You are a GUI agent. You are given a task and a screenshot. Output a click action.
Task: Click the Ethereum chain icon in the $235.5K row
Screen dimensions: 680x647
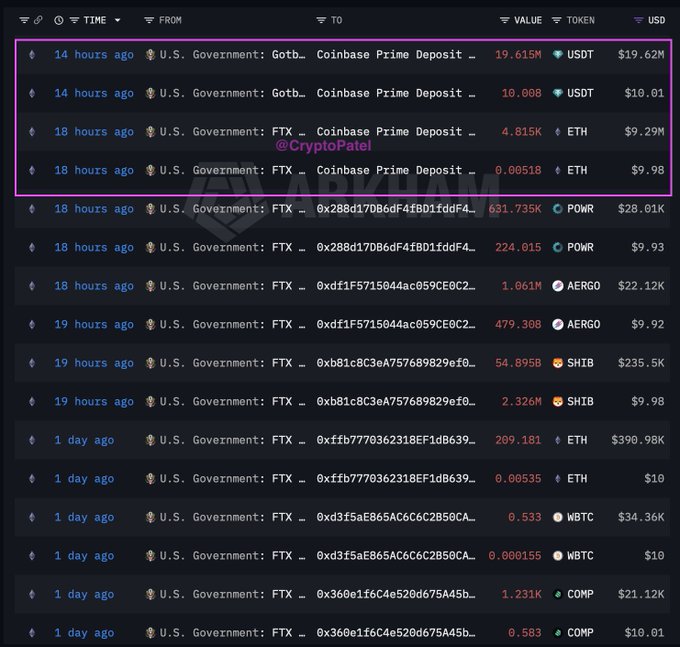click(x=32, y=363)
